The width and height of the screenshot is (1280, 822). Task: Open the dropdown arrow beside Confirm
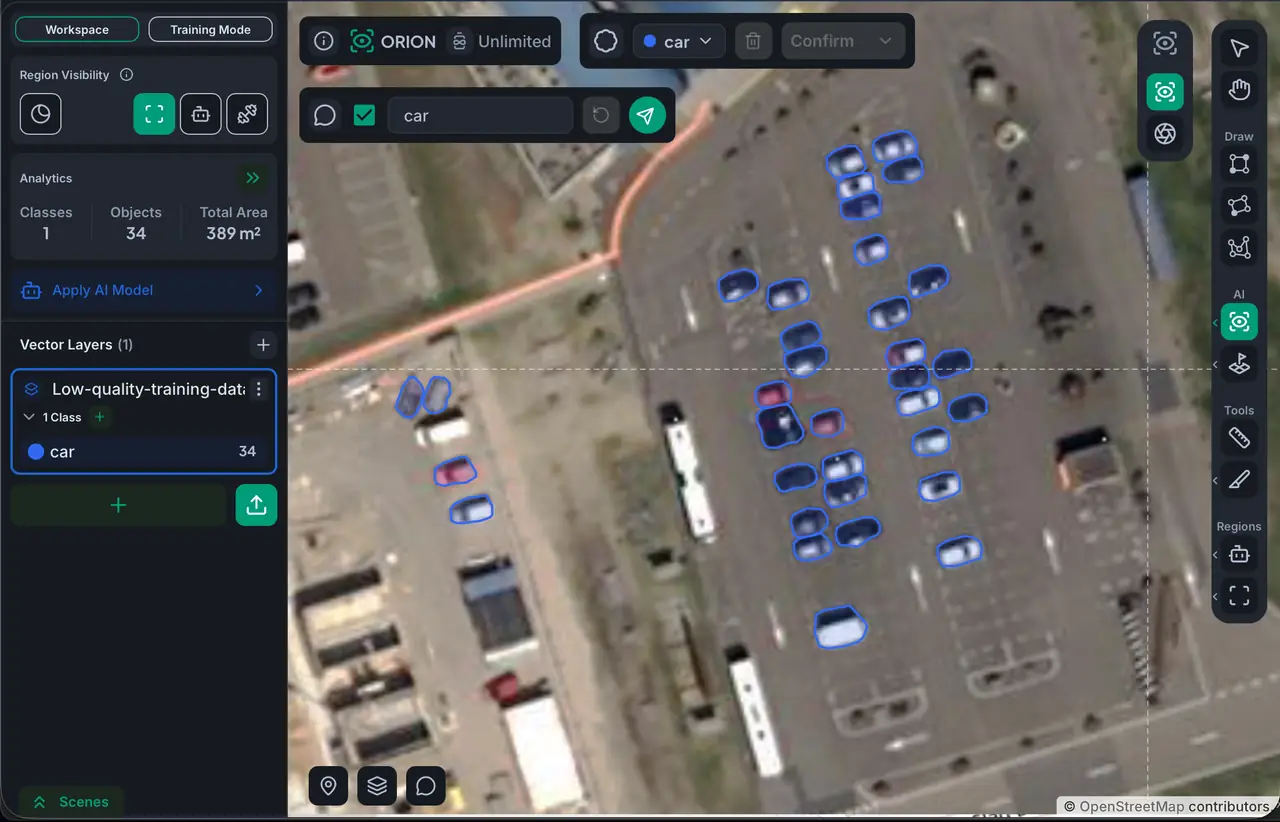pyautogui.click(x=885, y=41)
